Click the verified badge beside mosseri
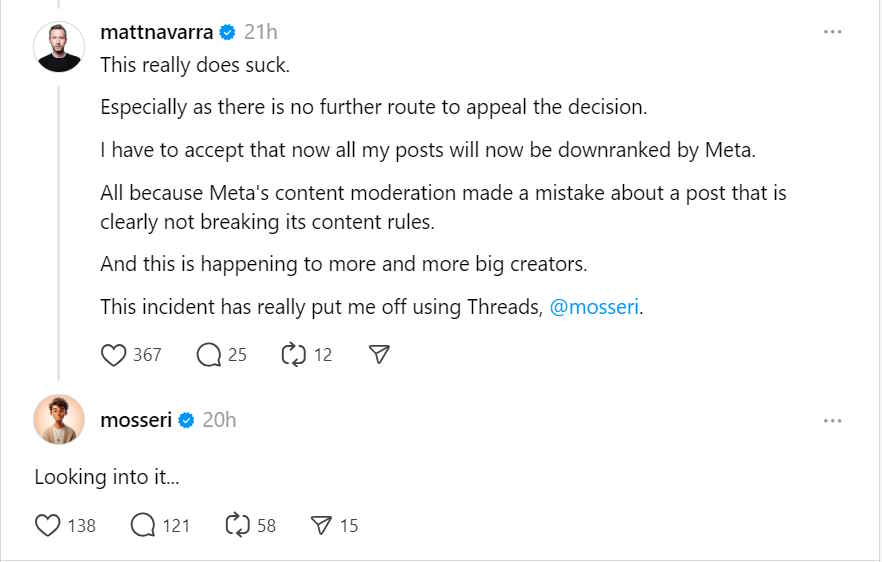Image resolution: width=882 pixels, height=562 pixels. [186, 420]
